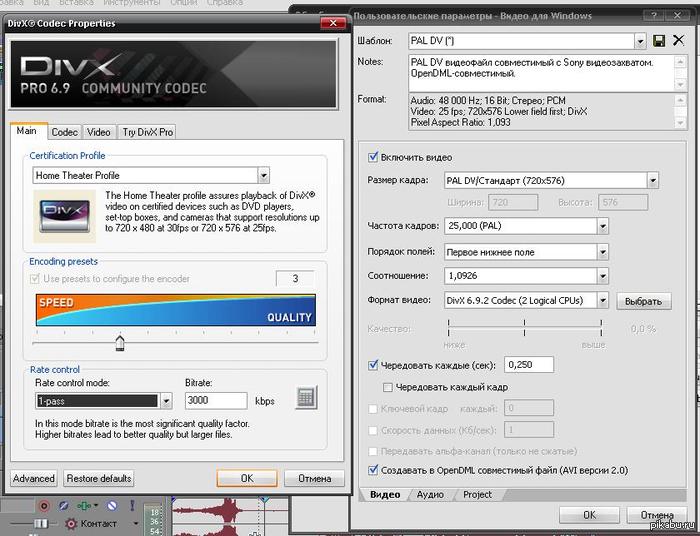Open the Формат видео codec dropdown

[603, 300]
